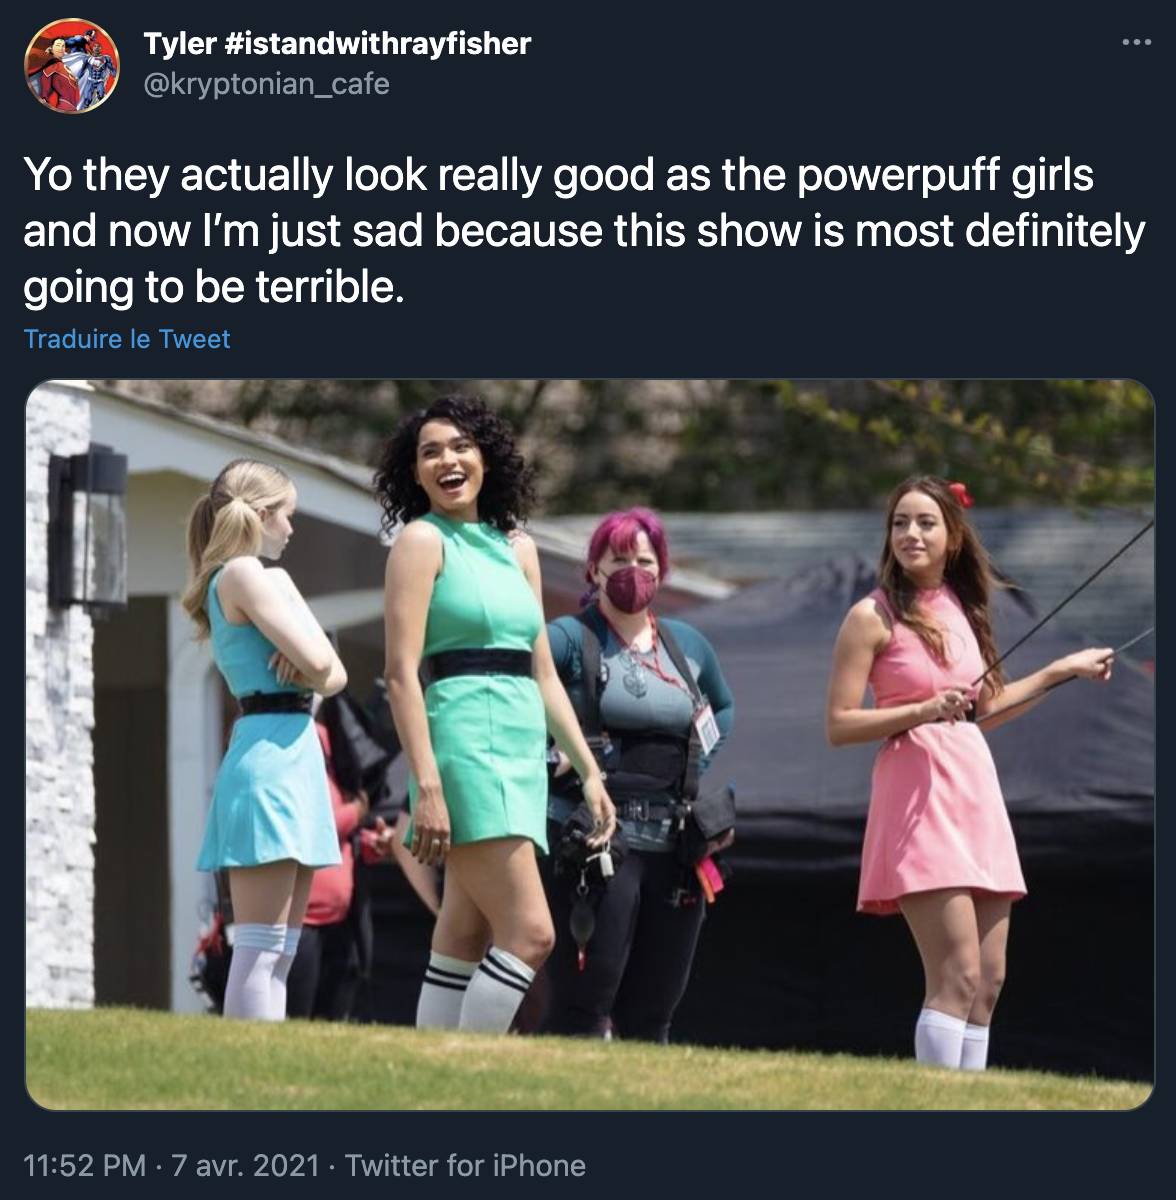Image resolution: width=1176 pixels, height=1200 pixels.
Task: Click the grass lawn in the photo
Action: (x=590, y=1060)
